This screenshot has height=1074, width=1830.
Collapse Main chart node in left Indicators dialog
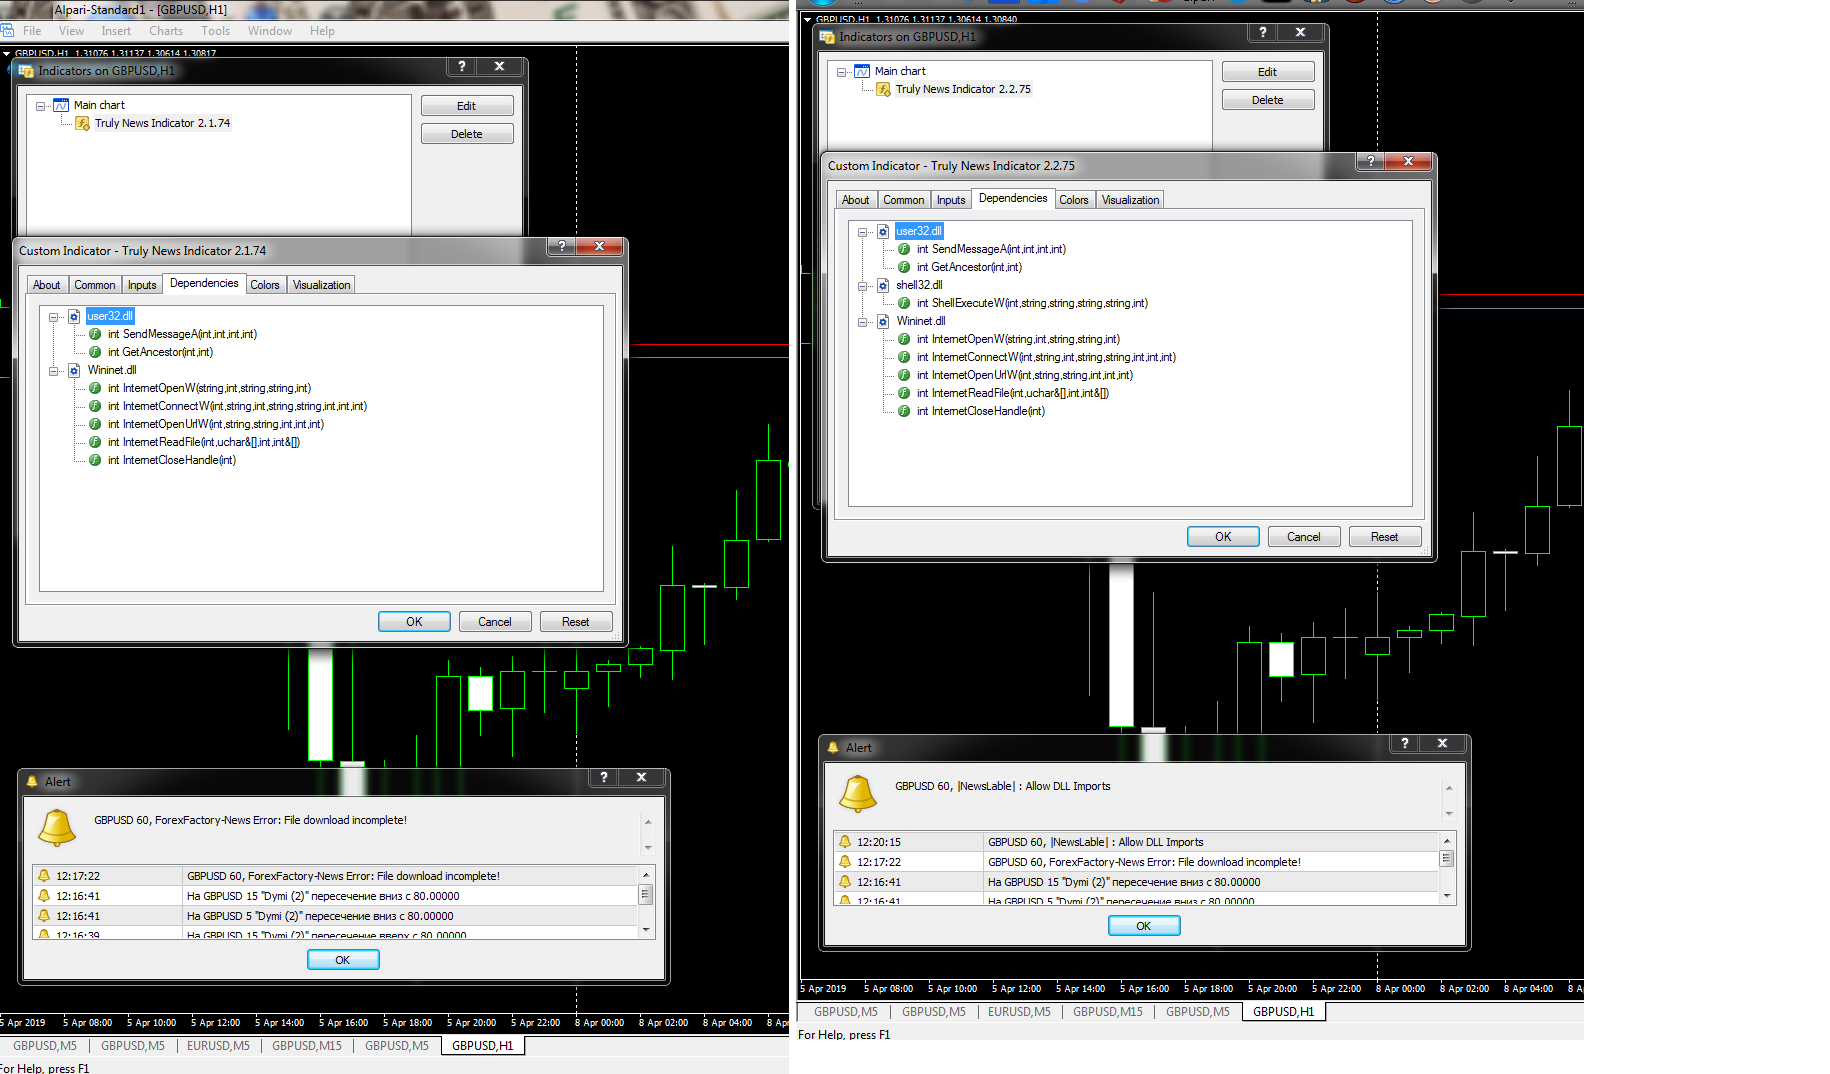(41, 106)
